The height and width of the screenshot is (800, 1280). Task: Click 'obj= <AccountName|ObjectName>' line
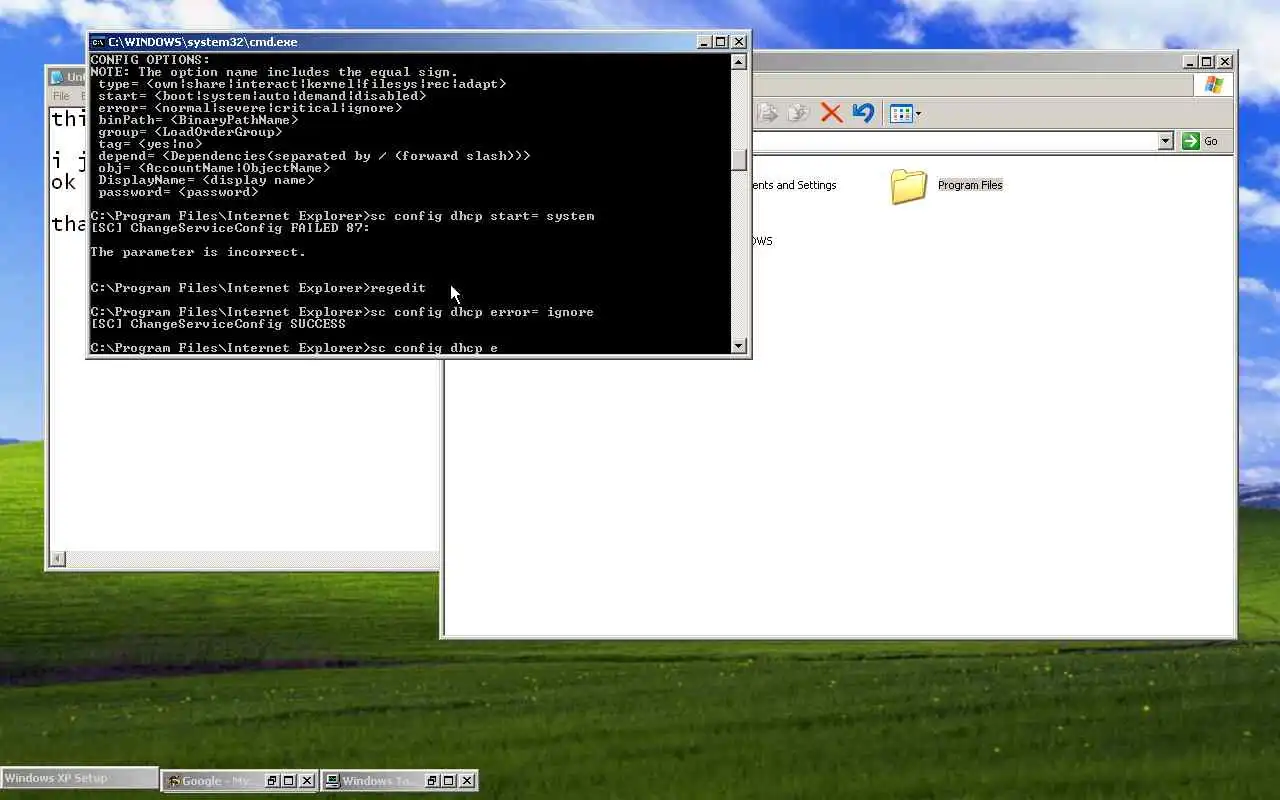(214, 168)
